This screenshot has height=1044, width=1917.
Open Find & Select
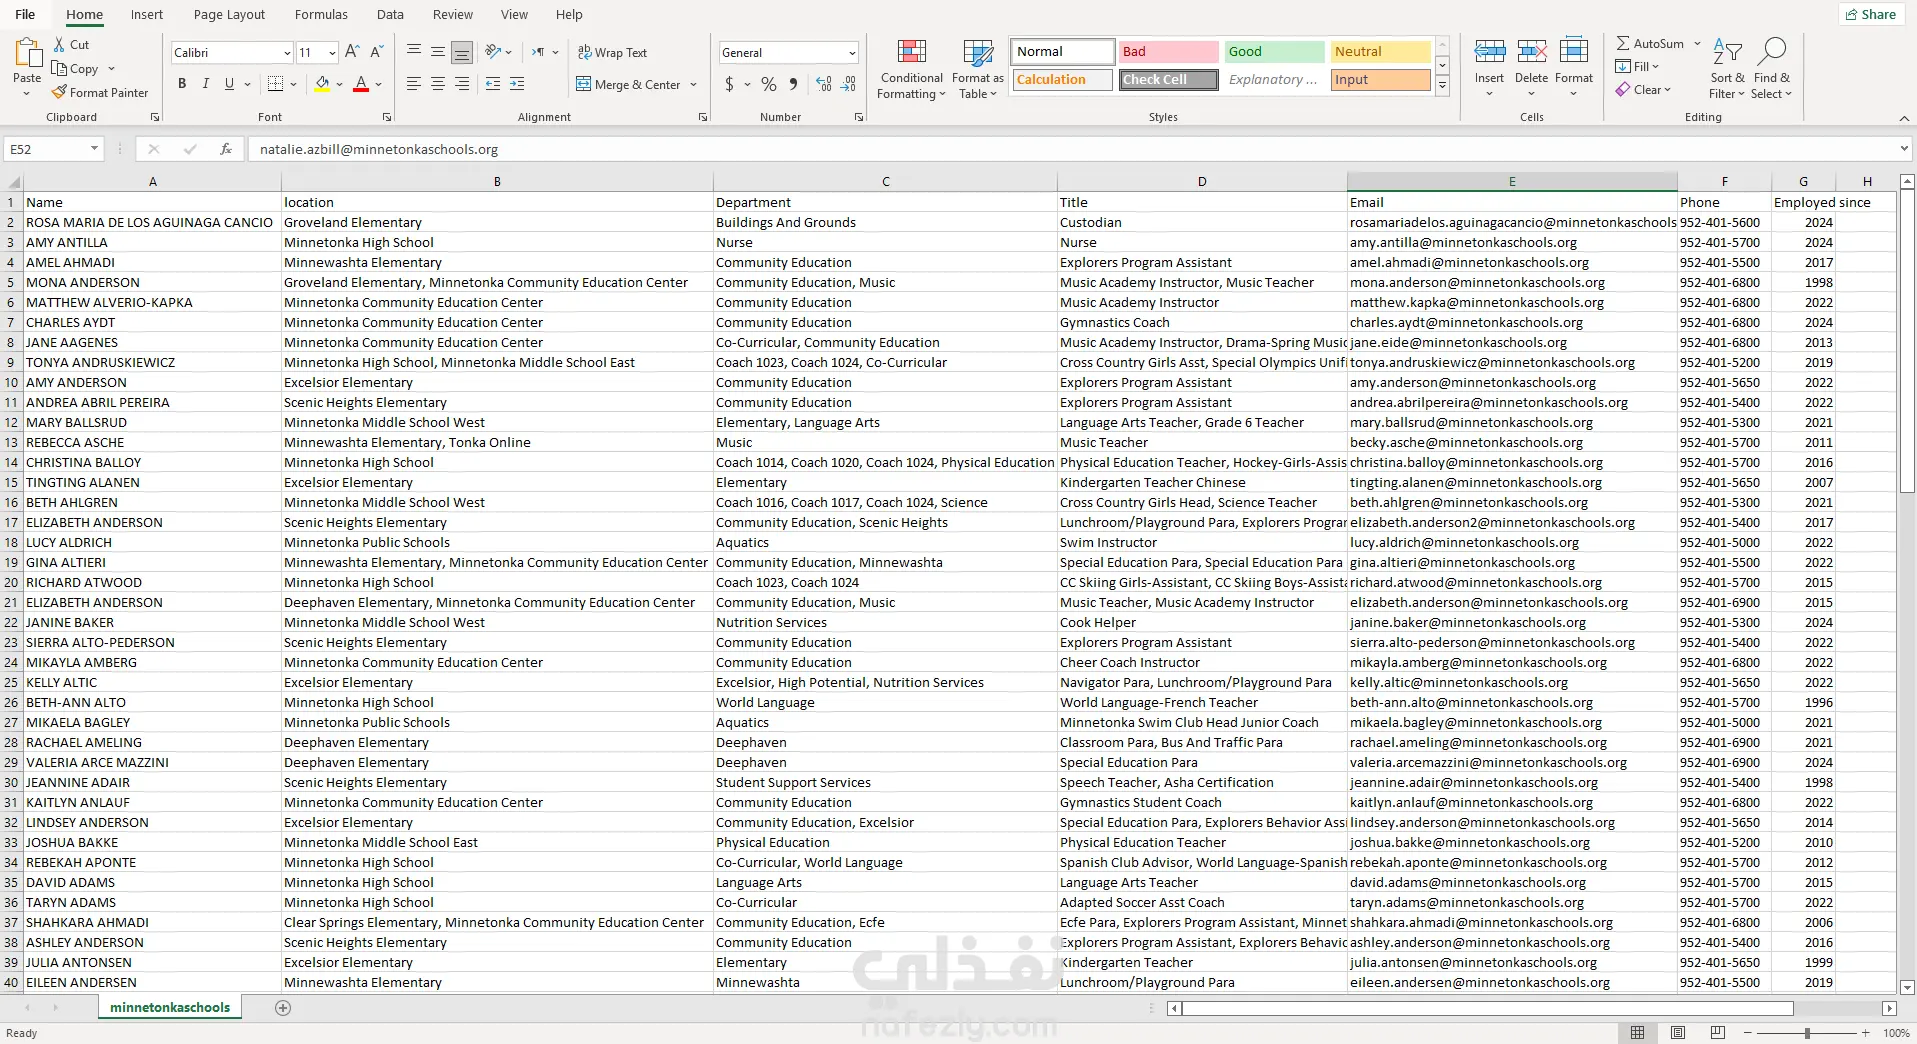click(1772, 69)
